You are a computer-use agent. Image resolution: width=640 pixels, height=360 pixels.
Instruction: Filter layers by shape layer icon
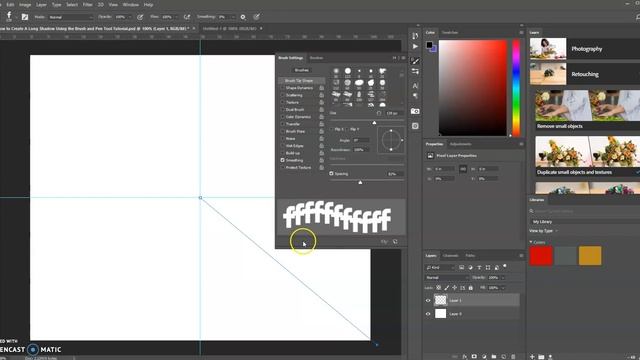(488, 267)
